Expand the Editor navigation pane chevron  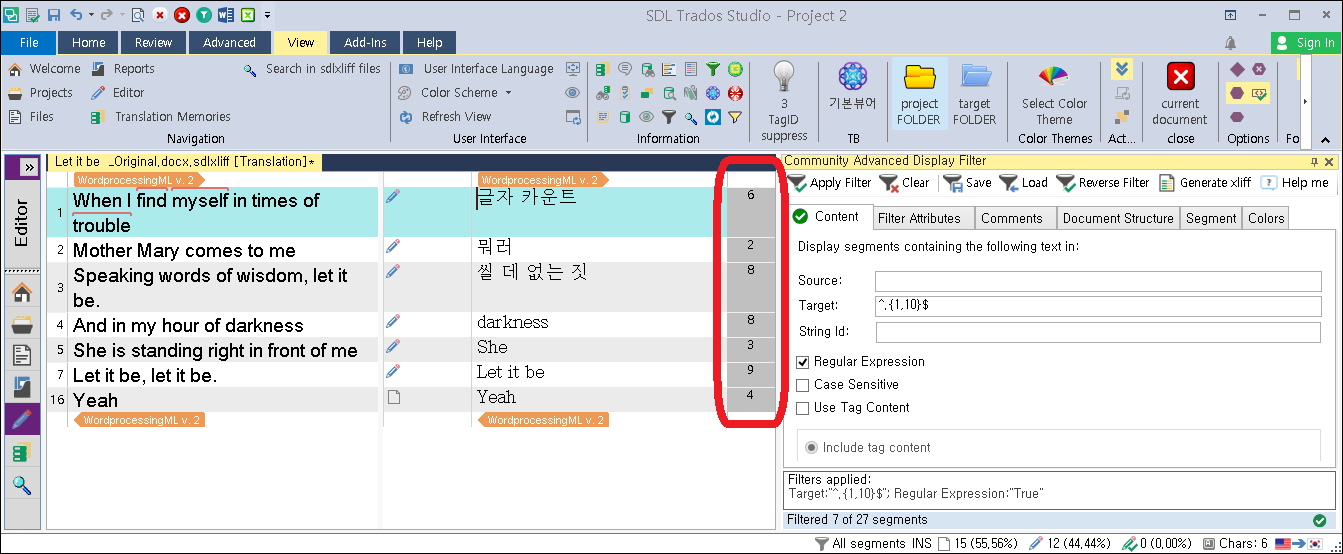pos(29,167)
